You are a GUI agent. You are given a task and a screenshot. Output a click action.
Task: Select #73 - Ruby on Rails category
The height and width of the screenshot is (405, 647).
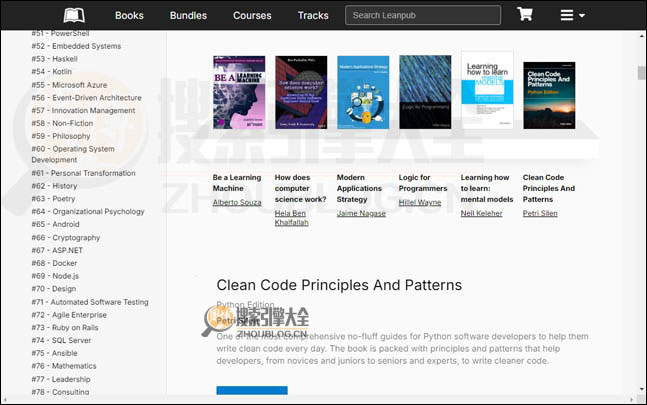click(65, 327)
